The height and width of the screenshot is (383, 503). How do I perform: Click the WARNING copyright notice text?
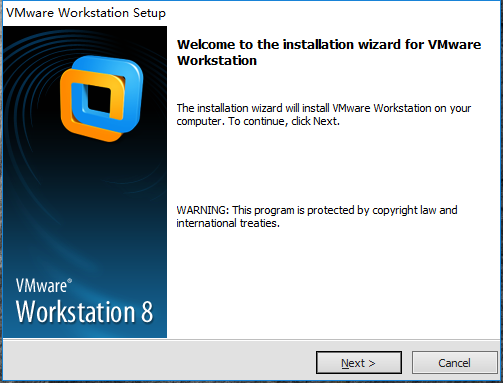(317, 216)
